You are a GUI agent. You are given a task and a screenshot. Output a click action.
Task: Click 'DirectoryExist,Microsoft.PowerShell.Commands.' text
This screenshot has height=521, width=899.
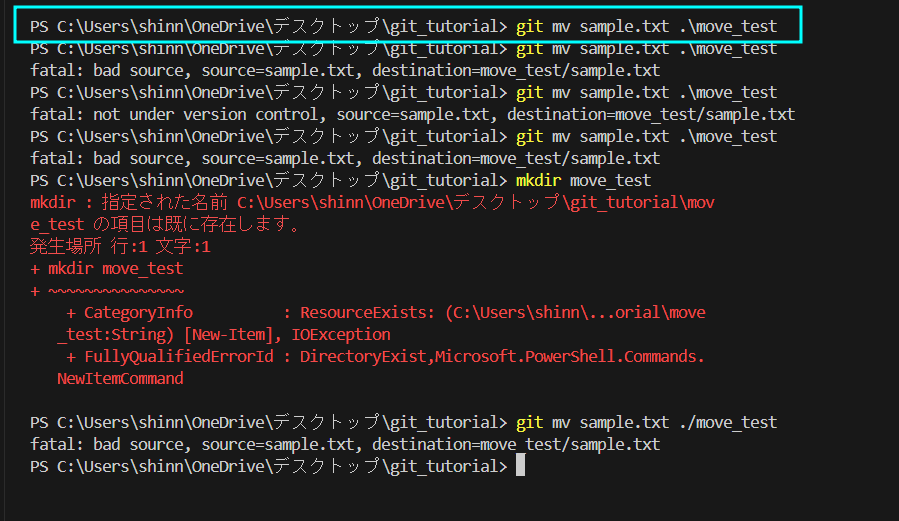click(x=502, y=356)
